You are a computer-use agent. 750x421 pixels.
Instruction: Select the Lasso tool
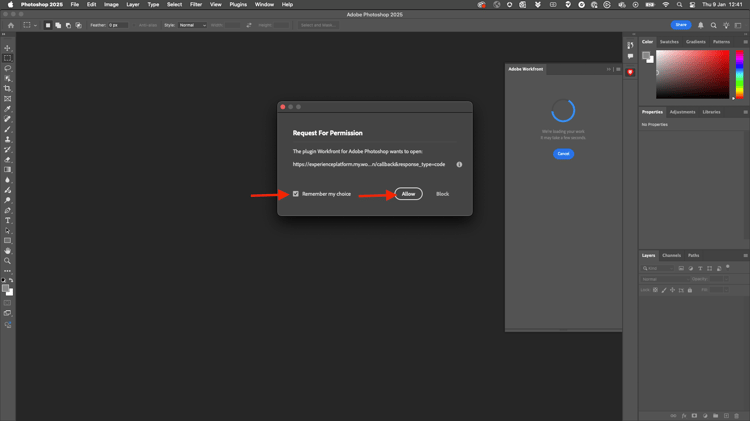pyautogui.click(x=7, y=68)
